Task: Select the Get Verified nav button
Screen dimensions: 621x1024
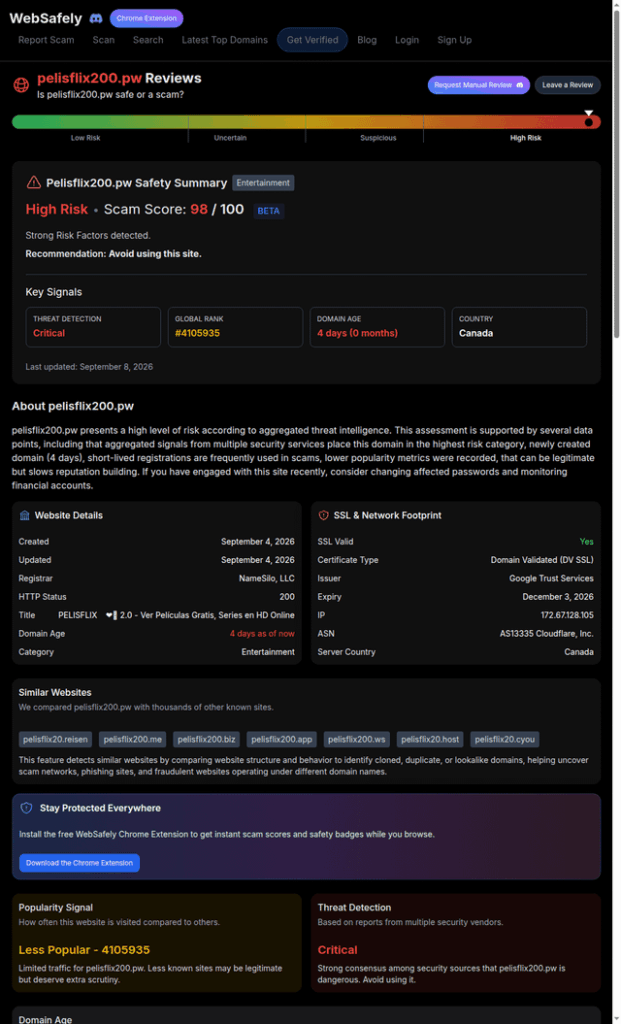Action: pos(312,40)
